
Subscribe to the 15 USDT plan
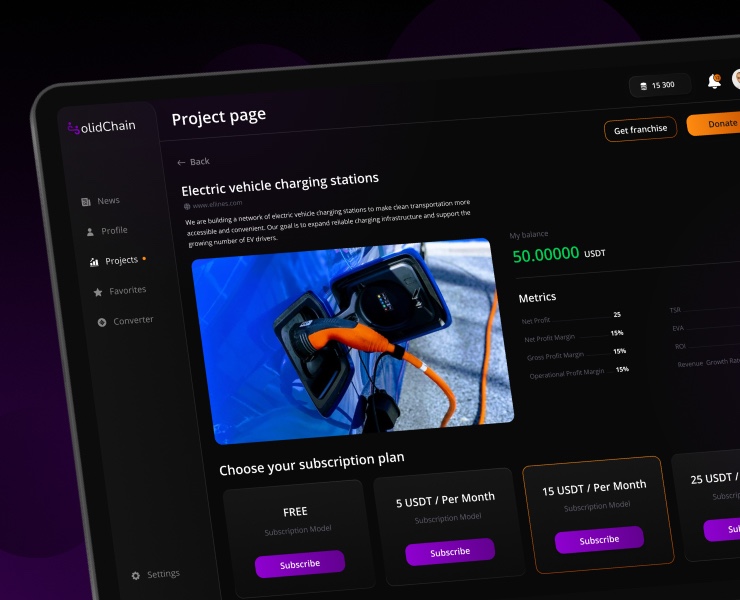click(x=599, y=540)
